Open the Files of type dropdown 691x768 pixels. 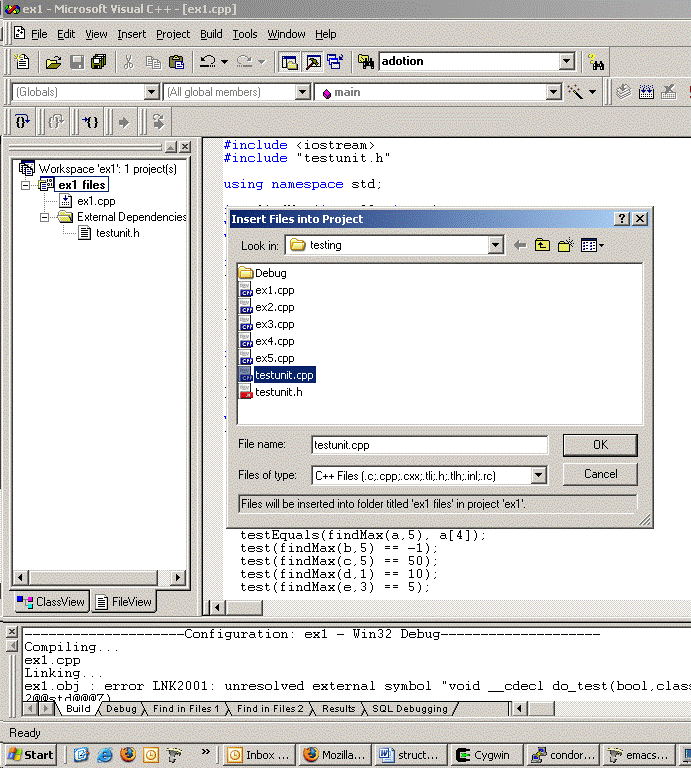coord(538,475)
